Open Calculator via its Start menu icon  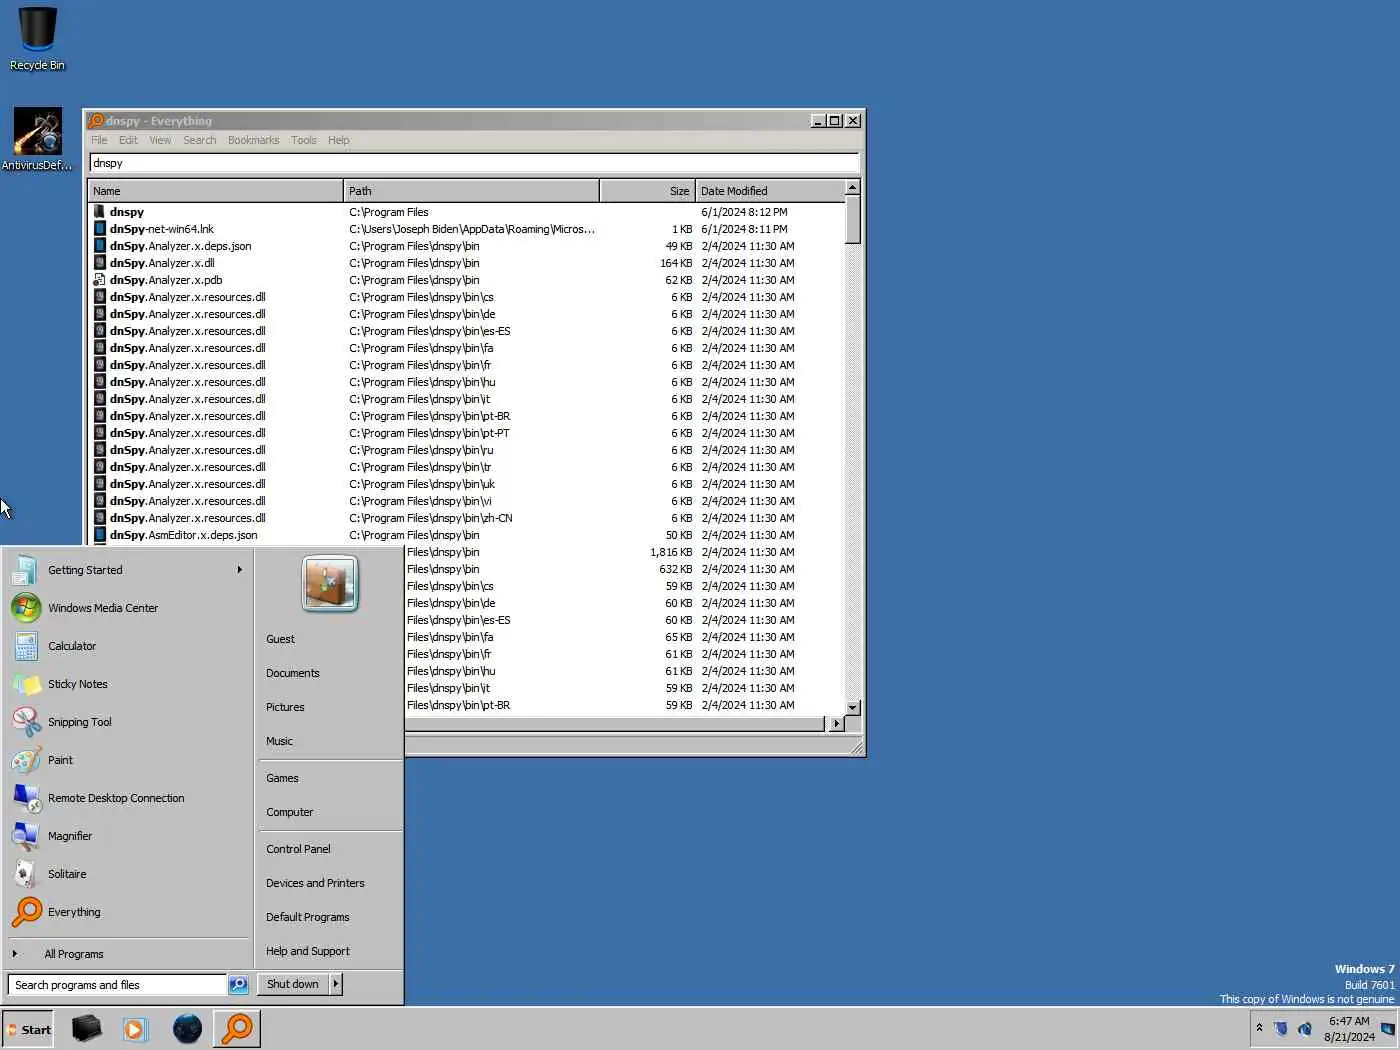coord(26,646)
